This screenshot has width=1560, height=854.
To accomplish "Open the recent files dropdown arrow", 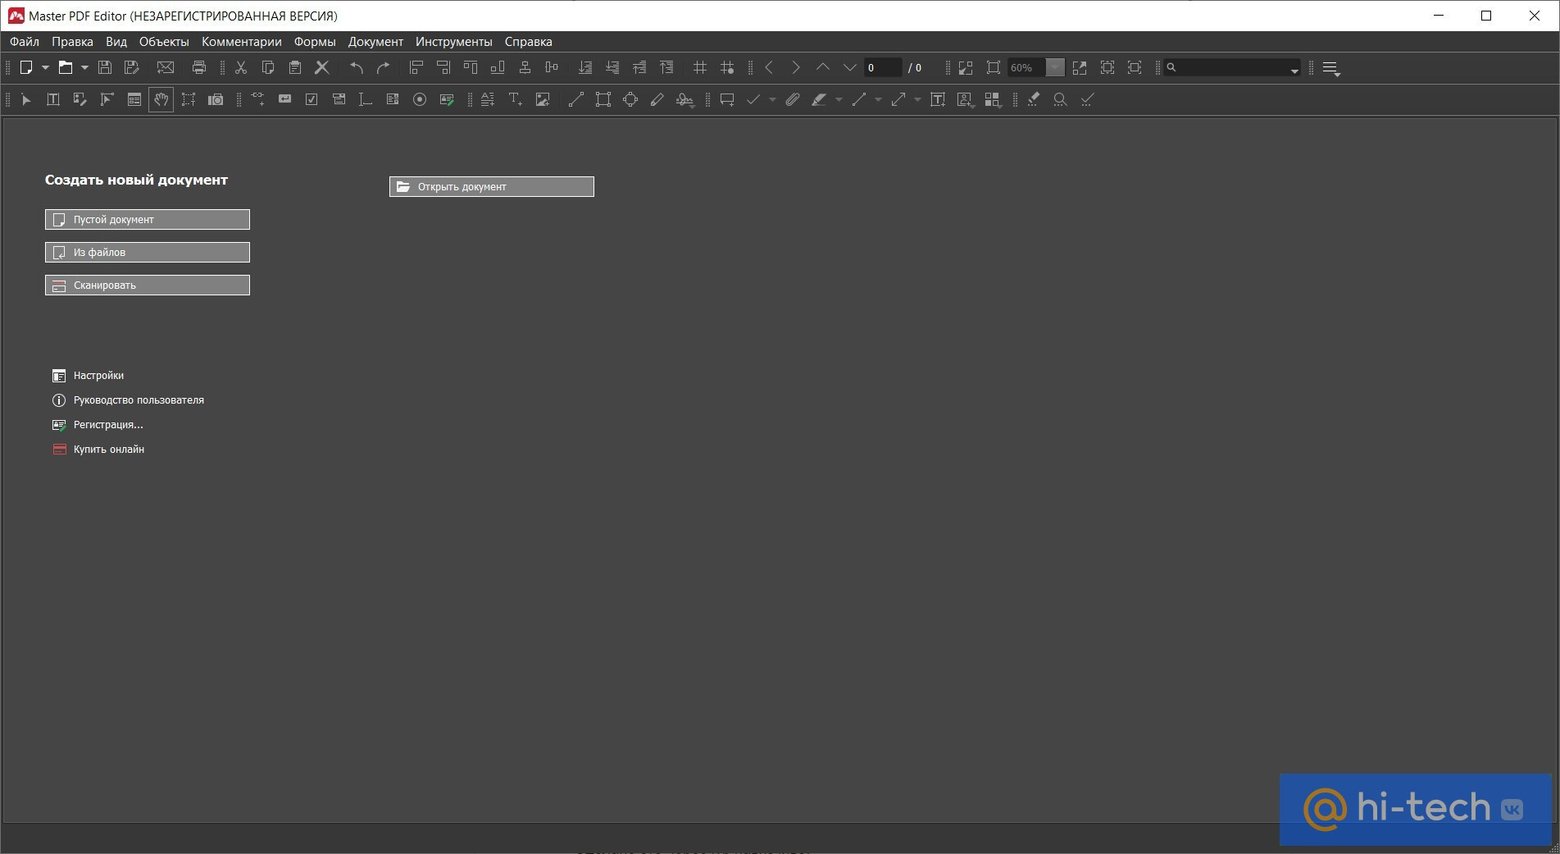I will coord(84,68).
